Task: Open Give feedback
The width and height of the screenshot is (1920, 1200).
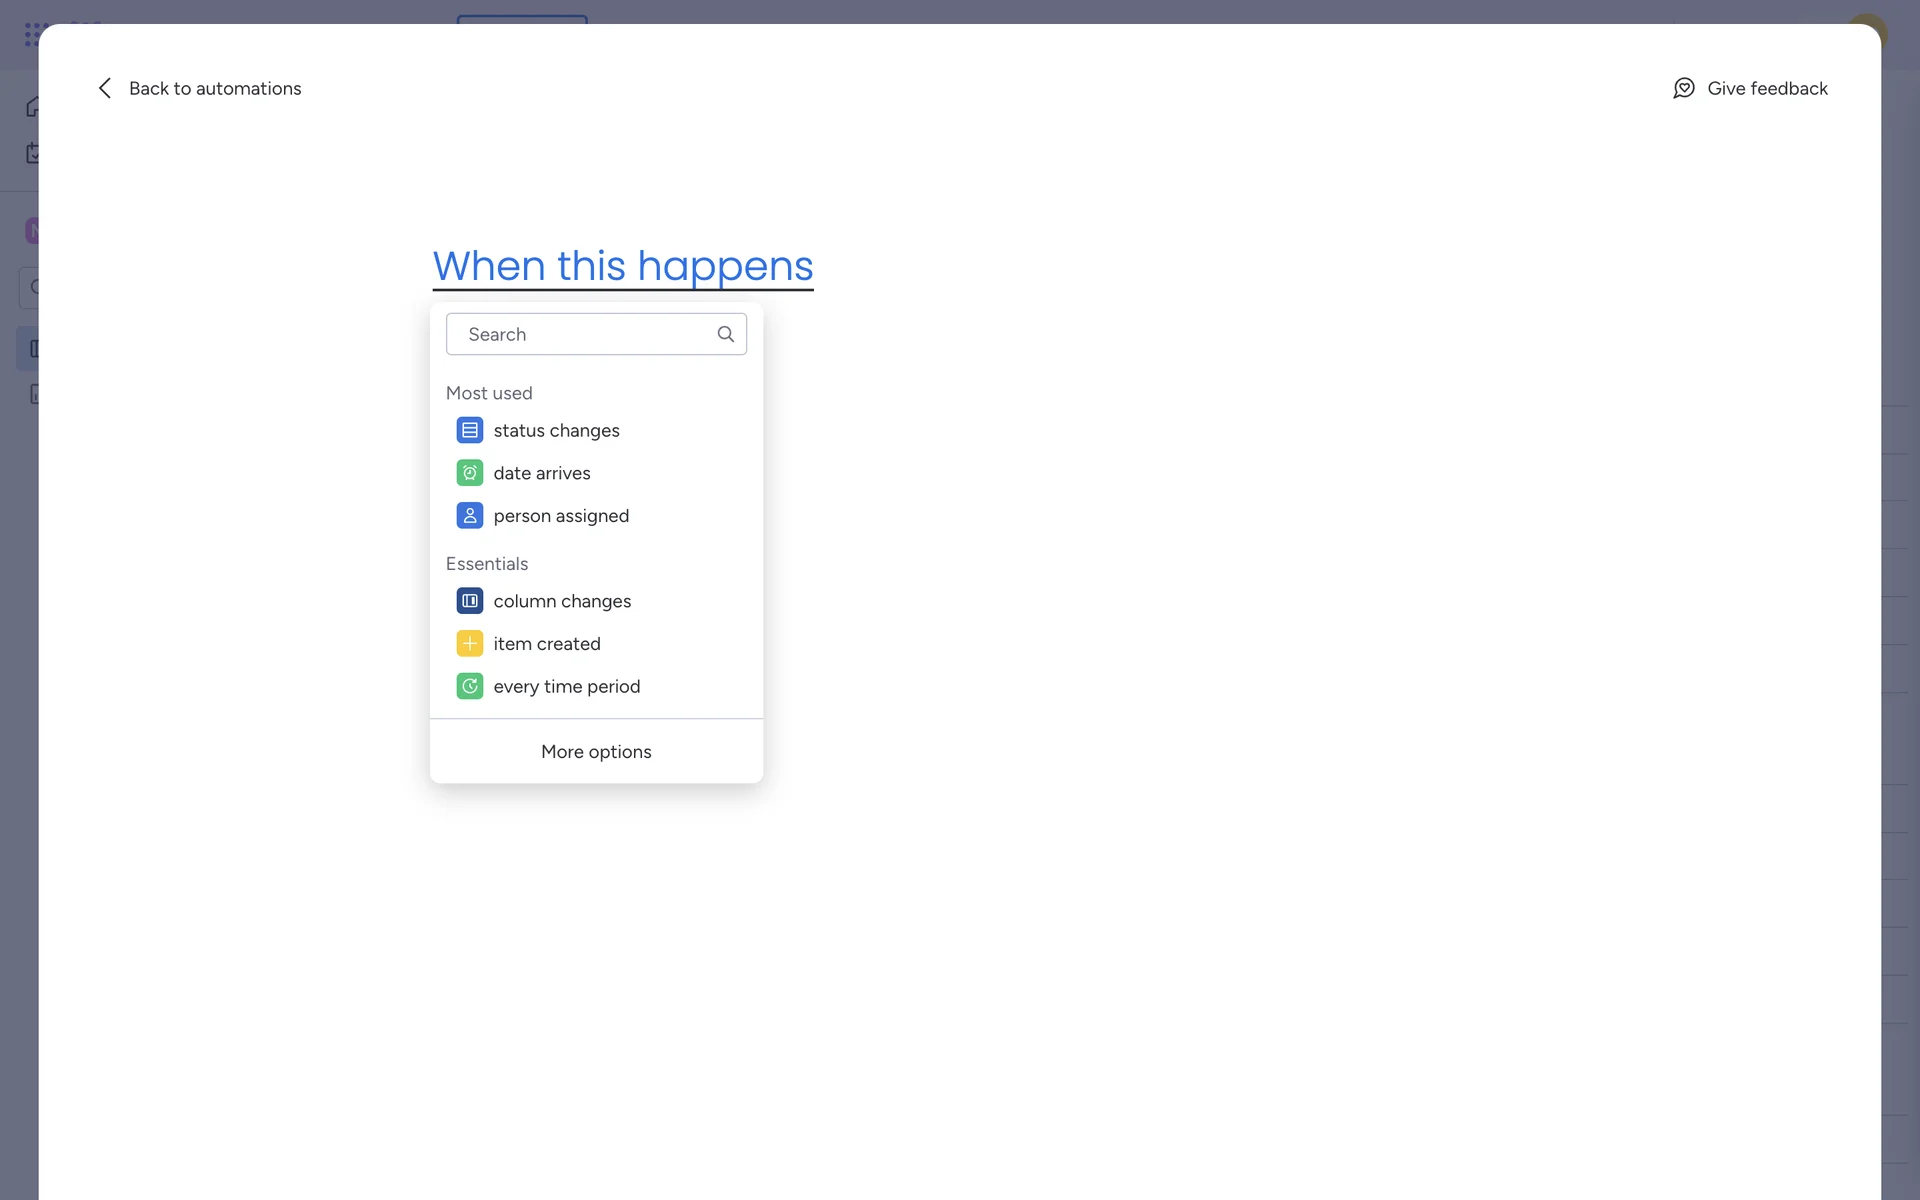Action: 1766,88
